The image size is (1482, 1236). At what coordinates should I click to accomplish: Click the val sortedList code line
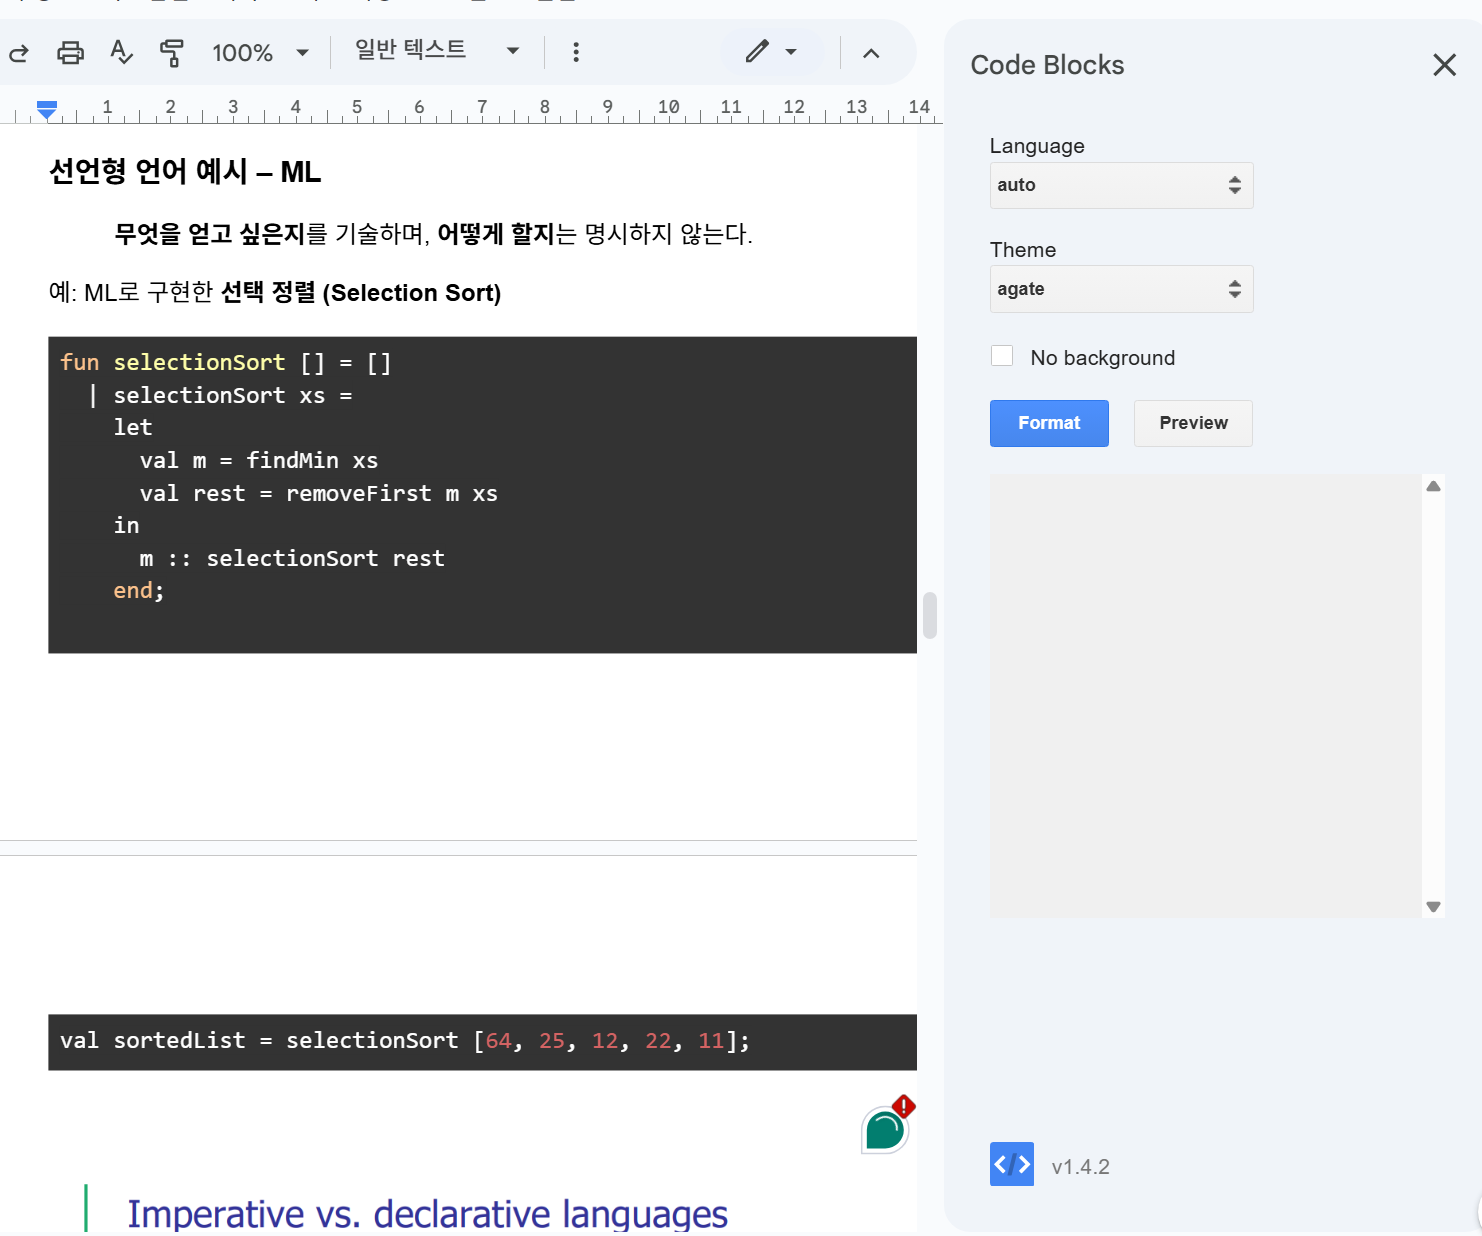point(404,1041)
